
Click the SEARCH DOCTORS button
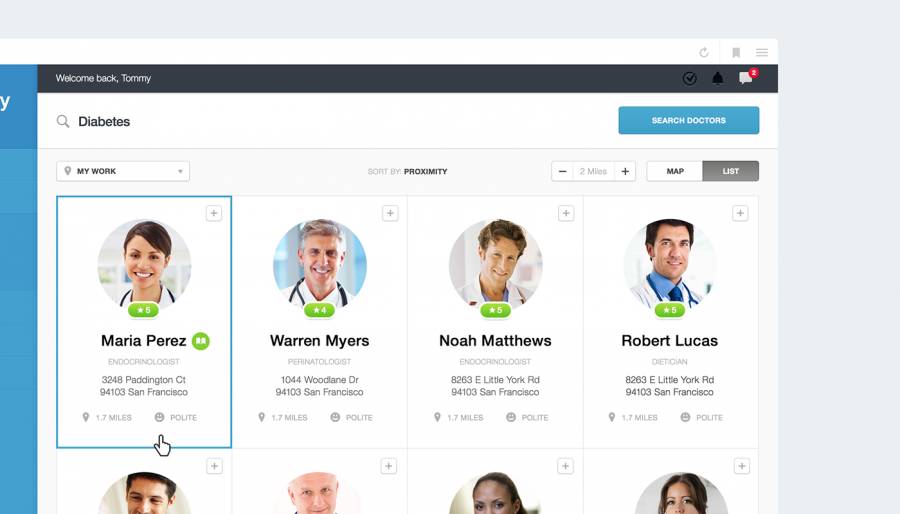(689, 120)
